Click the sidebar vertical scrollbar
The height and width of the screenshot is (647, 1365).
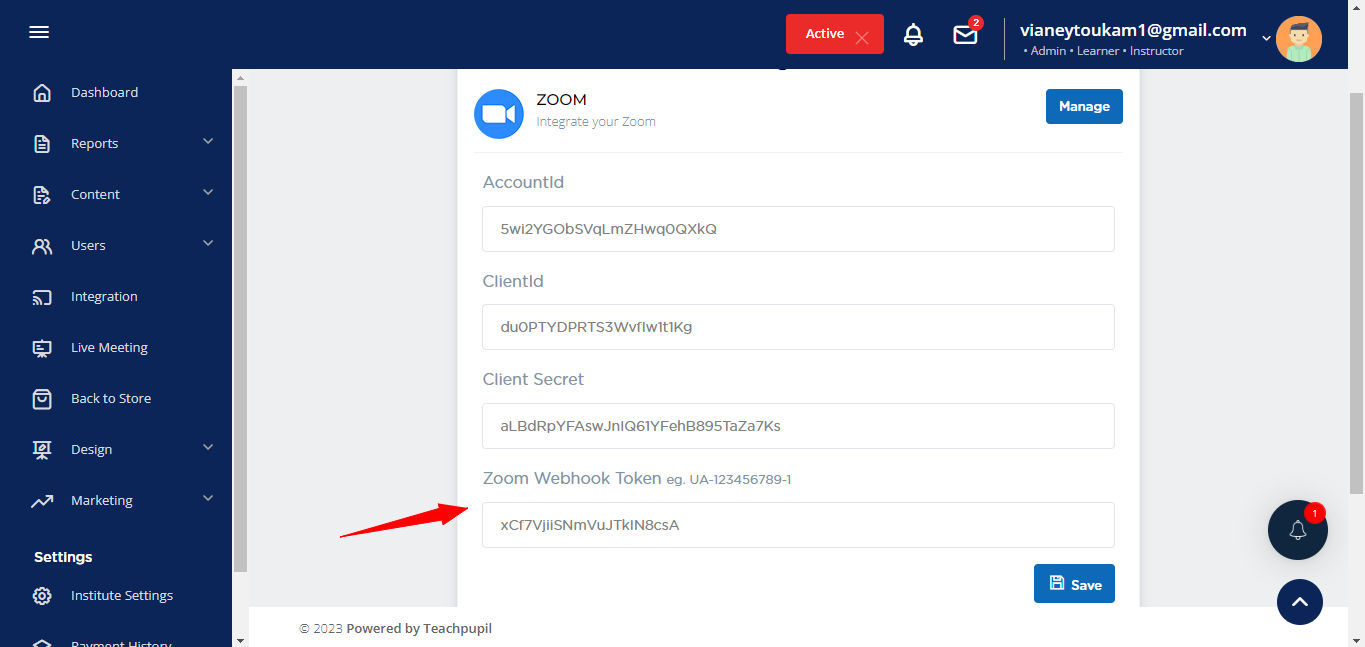240,330
